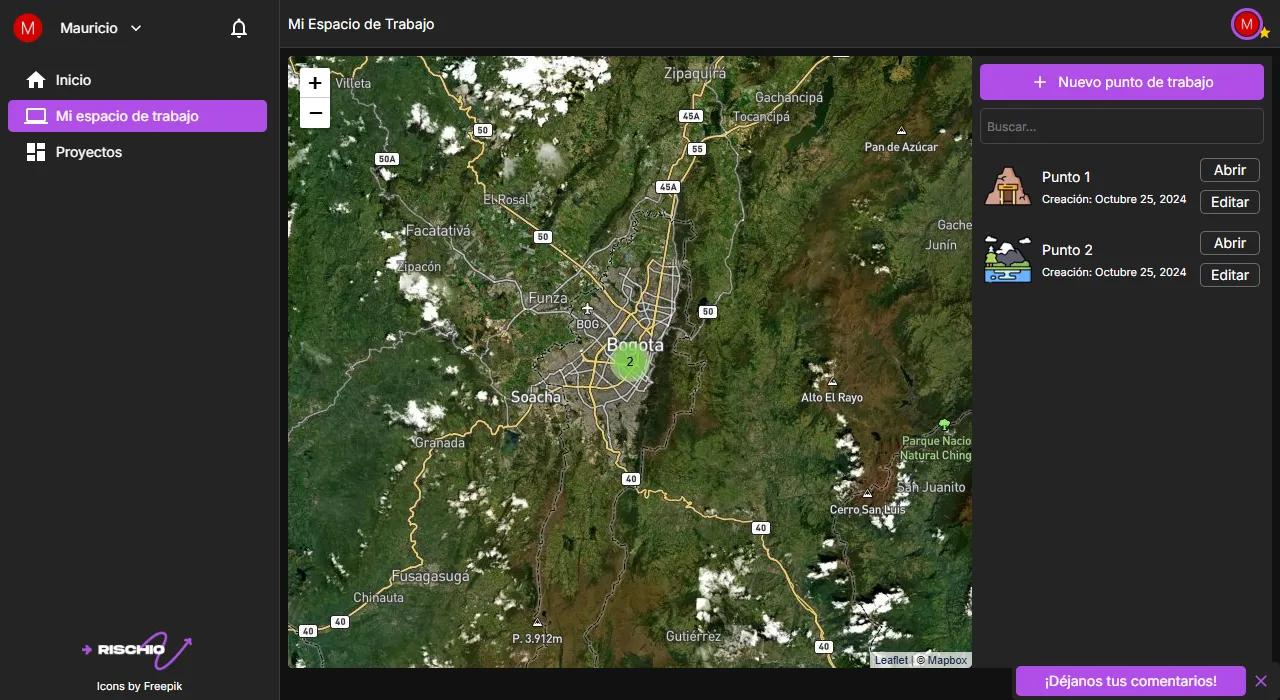
Task: Click the Punto 2 landscape icon
Action: [1007, 259]
